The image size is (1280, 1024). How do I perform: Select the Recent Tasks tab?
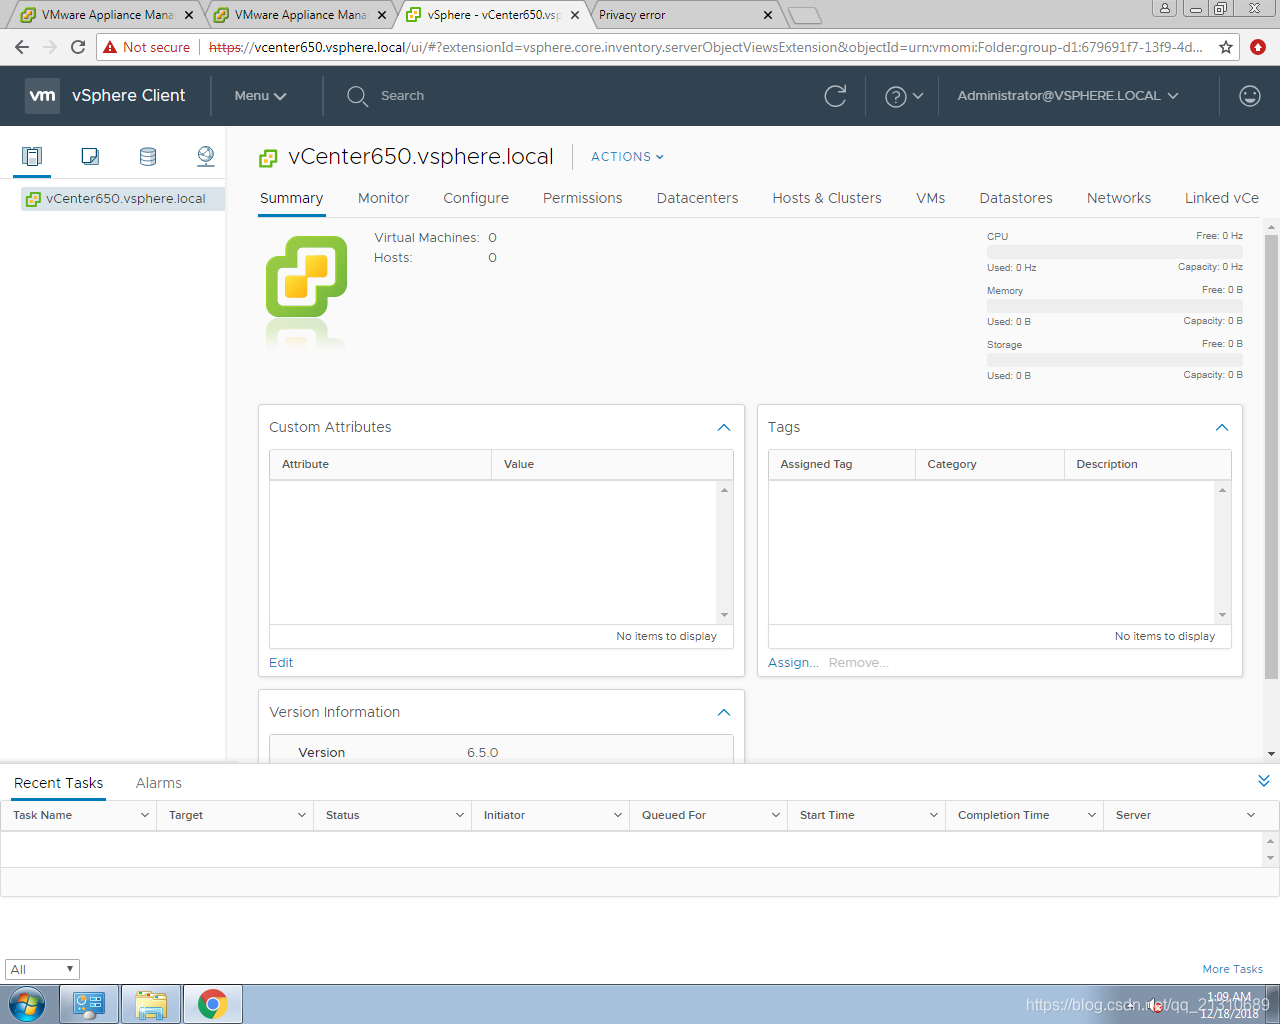point(58,783)
